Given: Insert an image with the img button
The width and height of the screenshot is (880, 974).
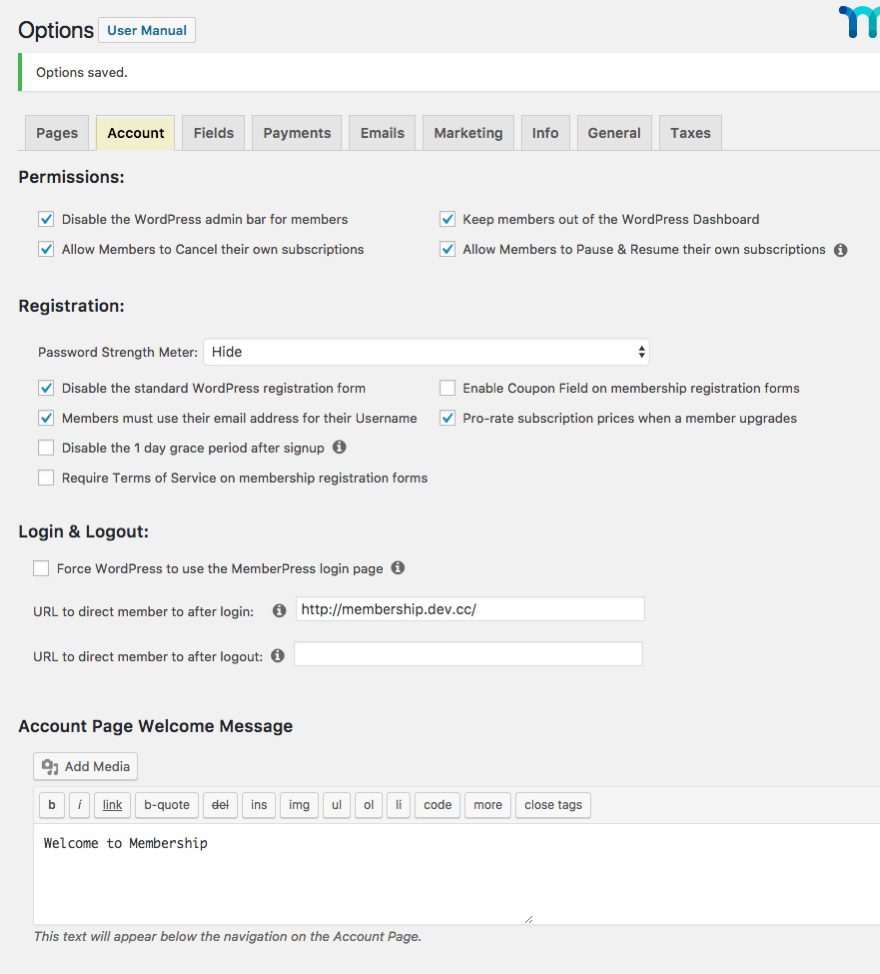Looking at the screenshot, I should (298, 805).
